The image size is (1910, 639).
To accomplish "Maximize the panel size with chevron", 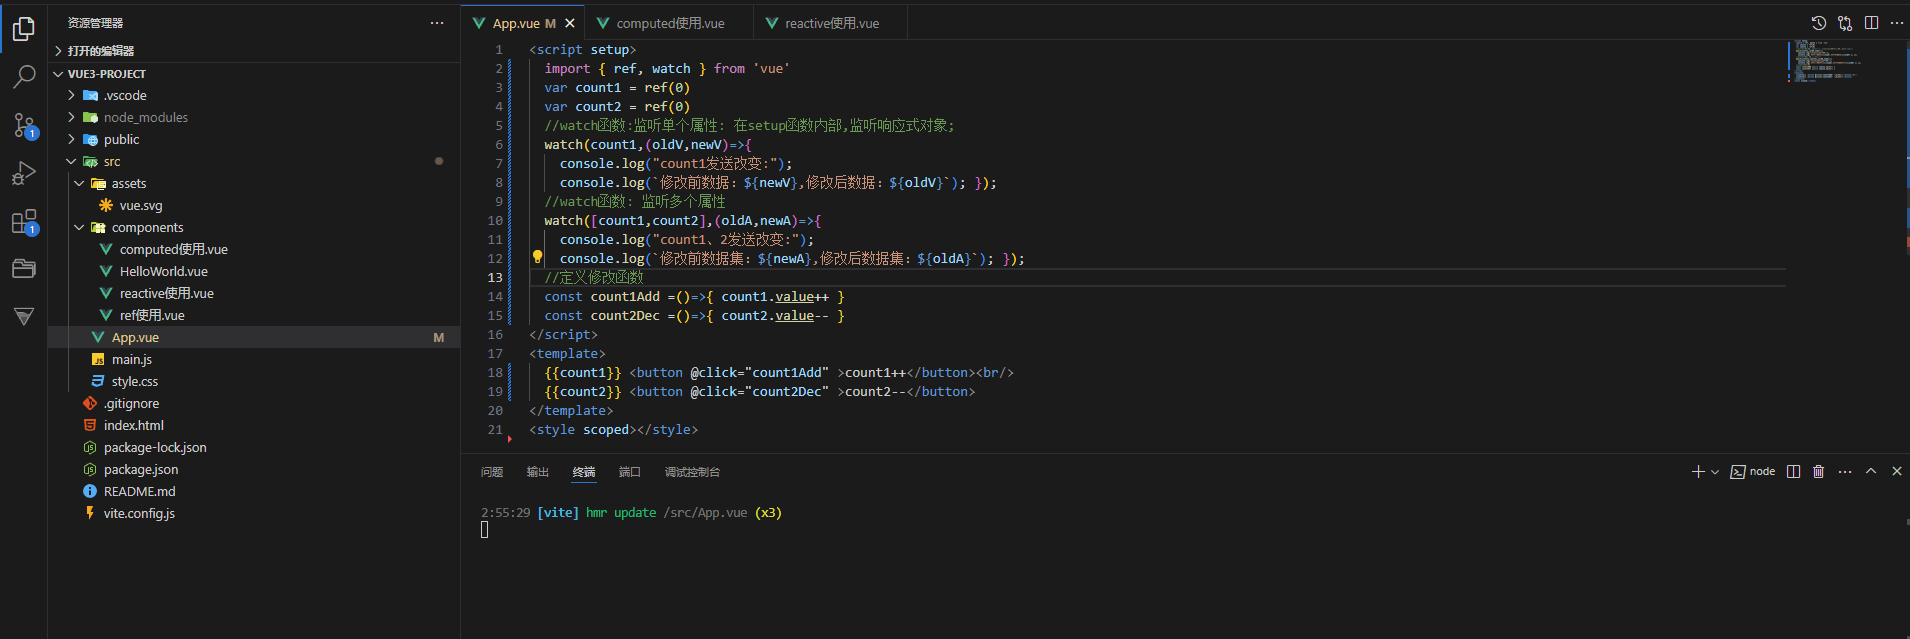I will (1871, 471).
